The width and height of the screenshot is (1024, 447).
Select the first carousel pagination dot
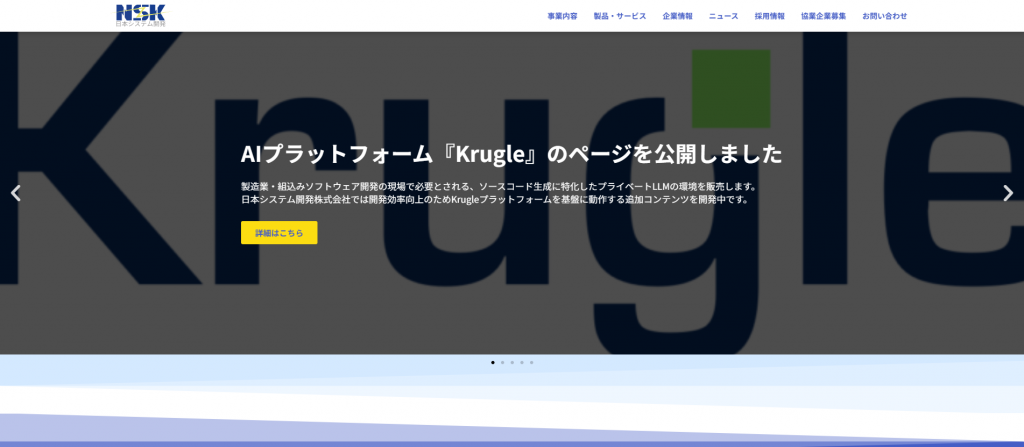point(492,362)
